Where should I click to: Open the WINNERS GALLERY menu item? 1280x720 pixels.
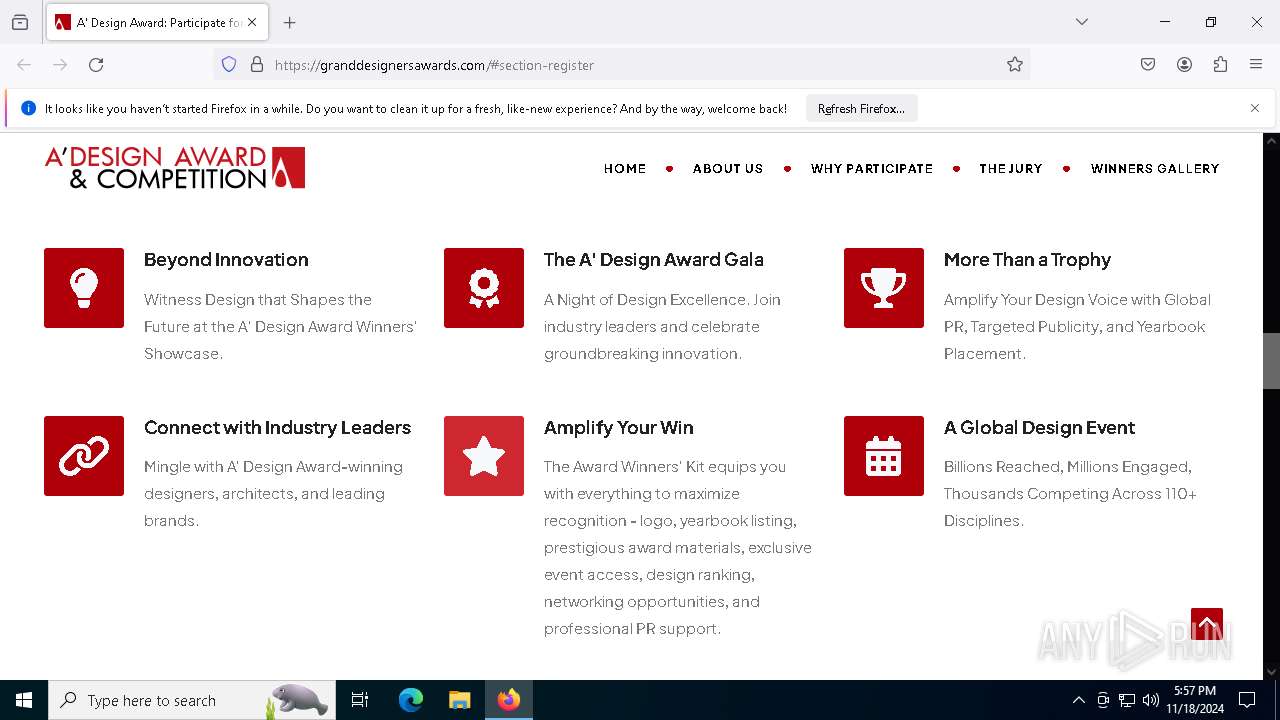(x=1155, y=169)
